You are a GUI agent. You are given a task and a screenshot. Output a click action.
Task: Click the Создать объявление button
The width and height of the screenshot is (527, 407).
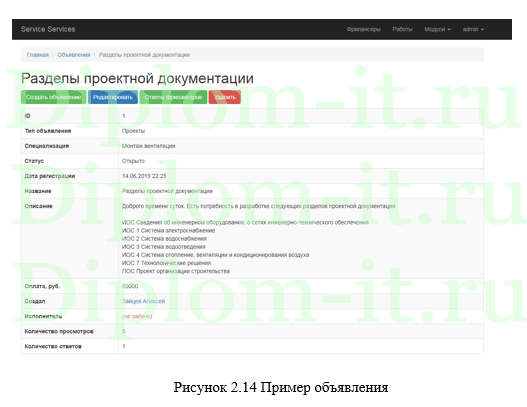53,97
